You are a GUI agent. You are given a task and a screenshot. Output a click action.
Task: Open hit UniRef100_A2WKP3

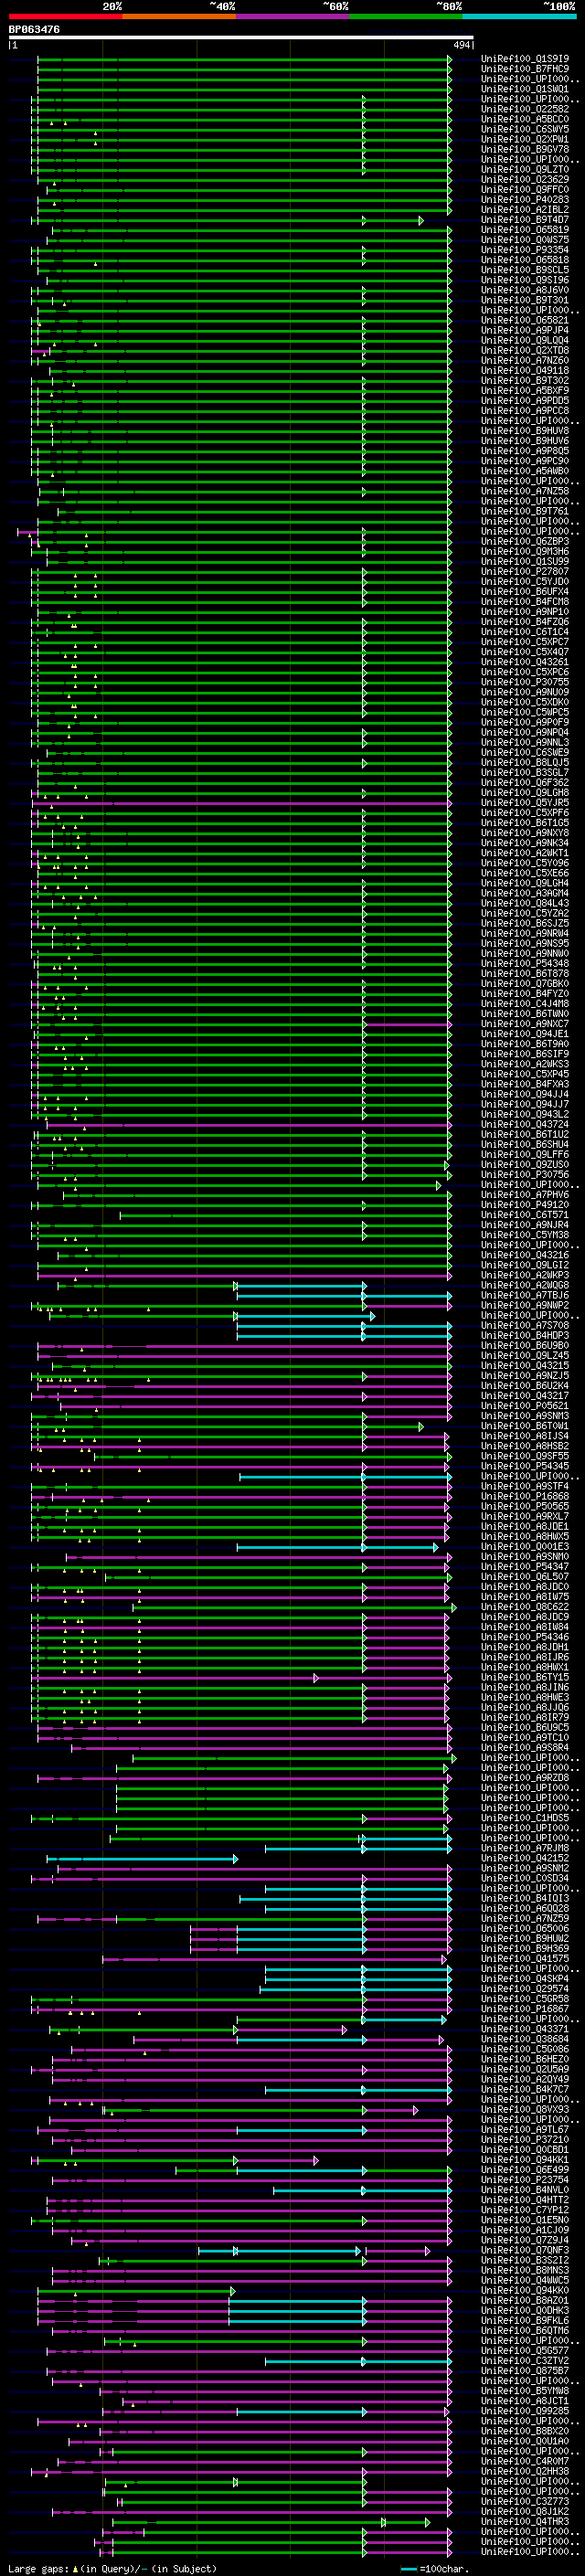525,1275
